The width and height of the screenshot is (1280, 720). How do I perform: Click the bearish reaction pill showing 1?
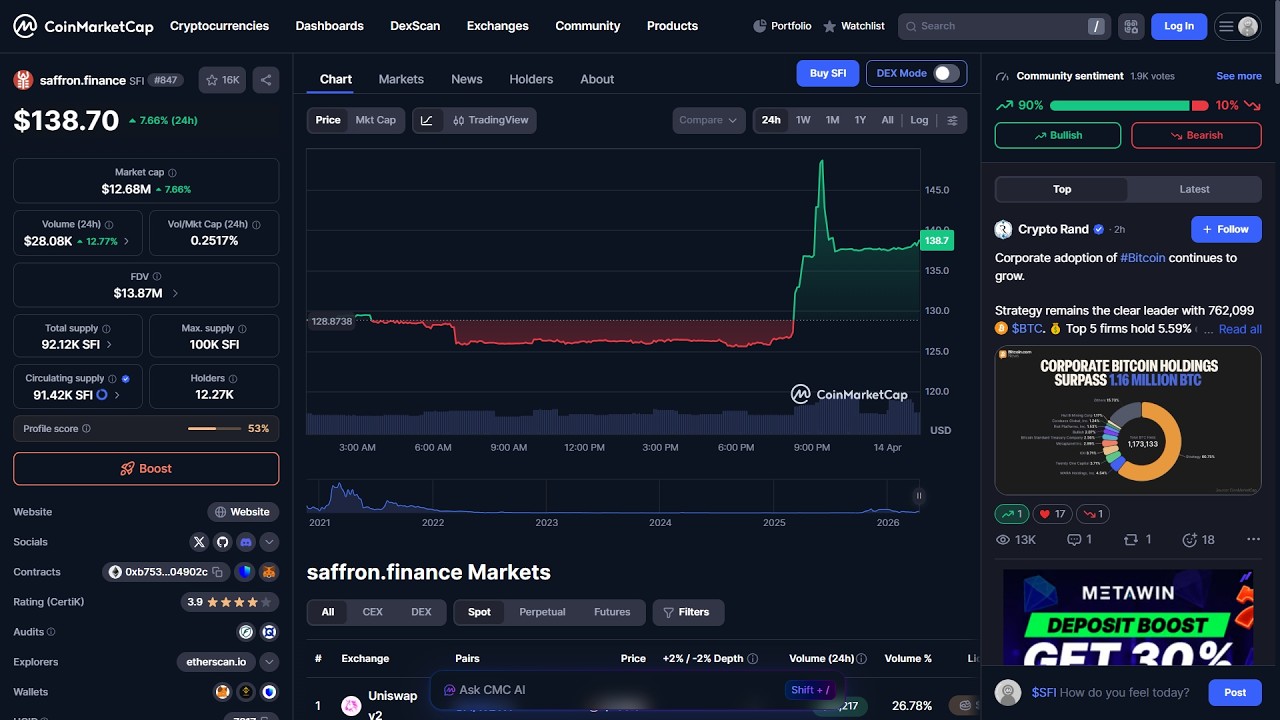coord(1093,514)
